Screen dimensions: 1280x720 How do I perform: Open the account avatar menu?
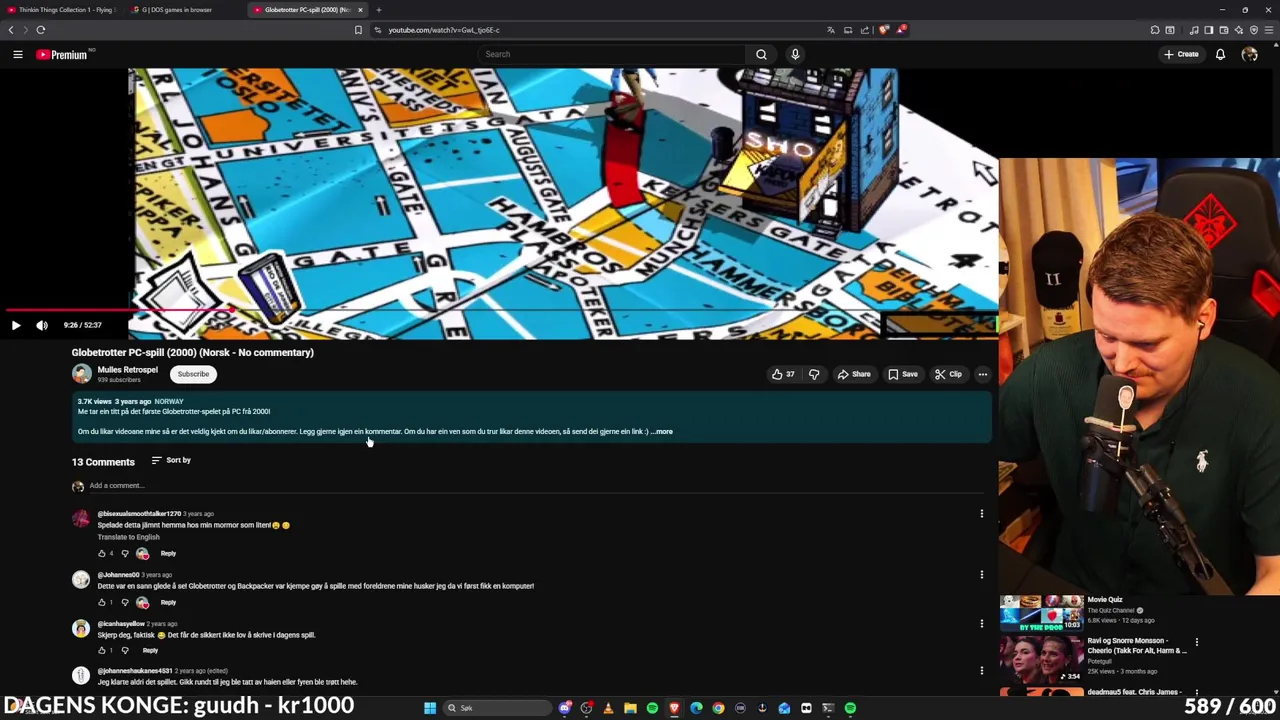pos(1250,54)
